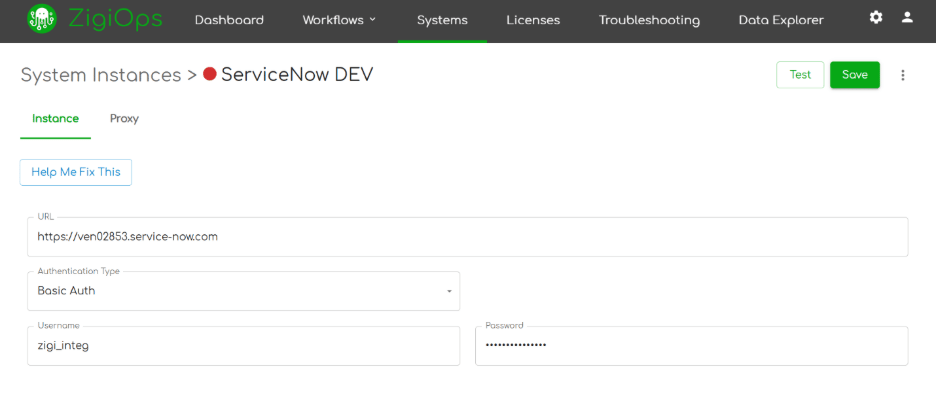Save the ServiceNow DEV instance
The width and height of the screenshot is (936, 396).
click(855, 75)
